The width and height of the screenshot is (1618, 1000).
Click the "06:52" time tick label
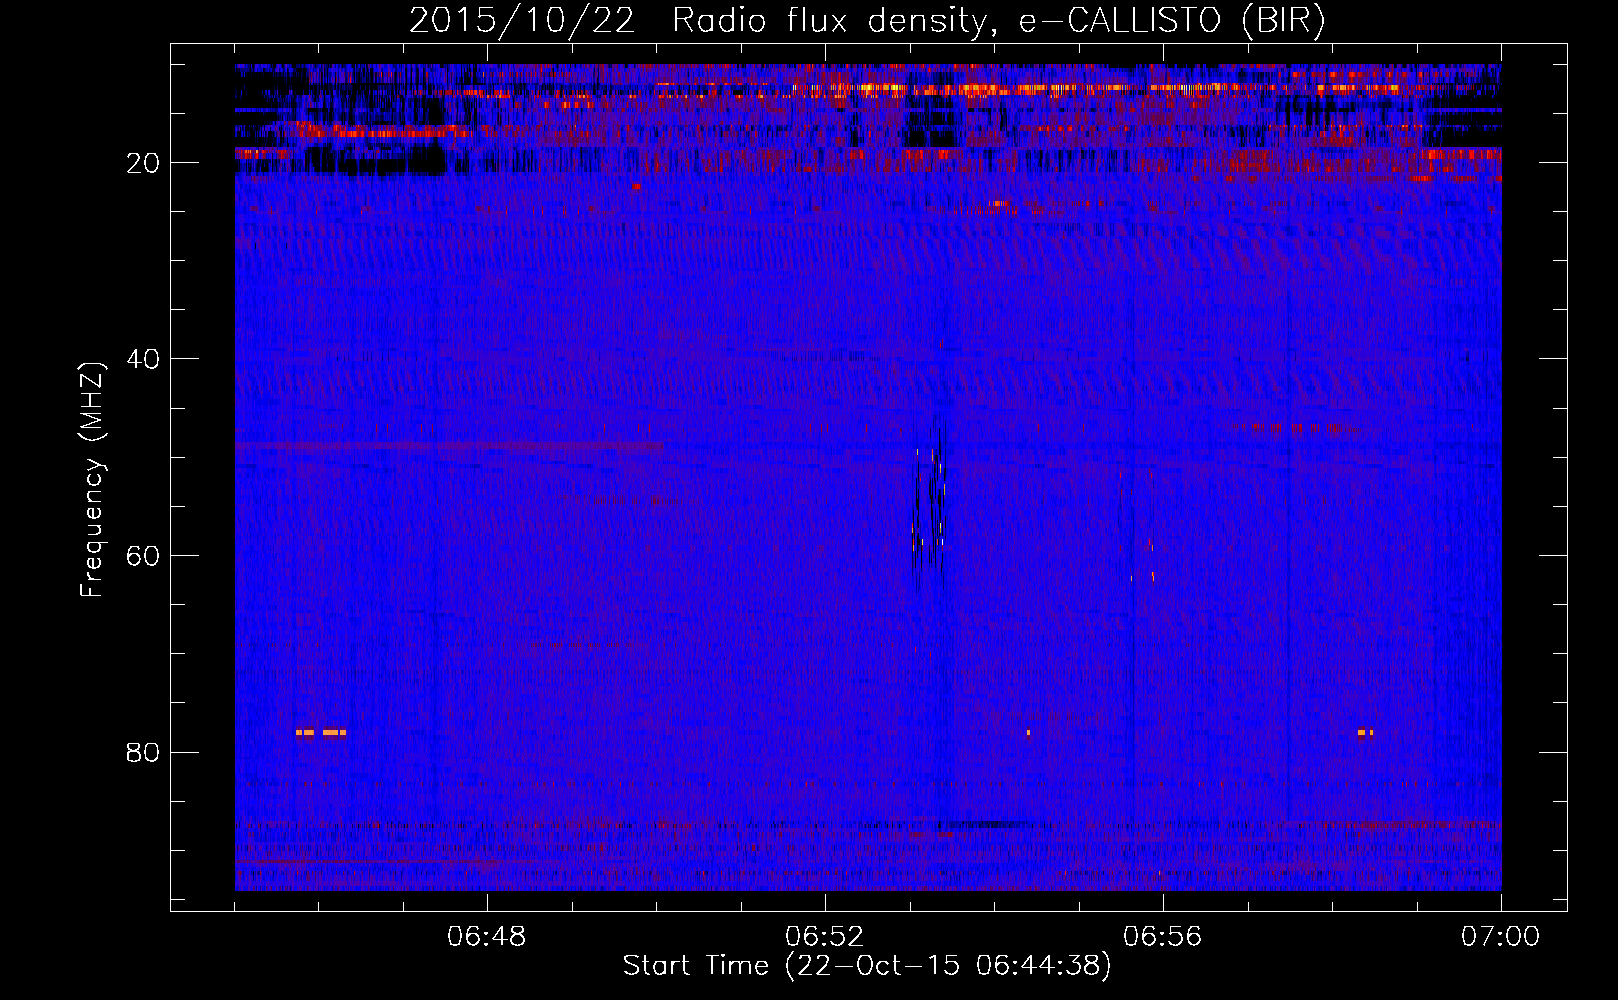click(825, 937)
